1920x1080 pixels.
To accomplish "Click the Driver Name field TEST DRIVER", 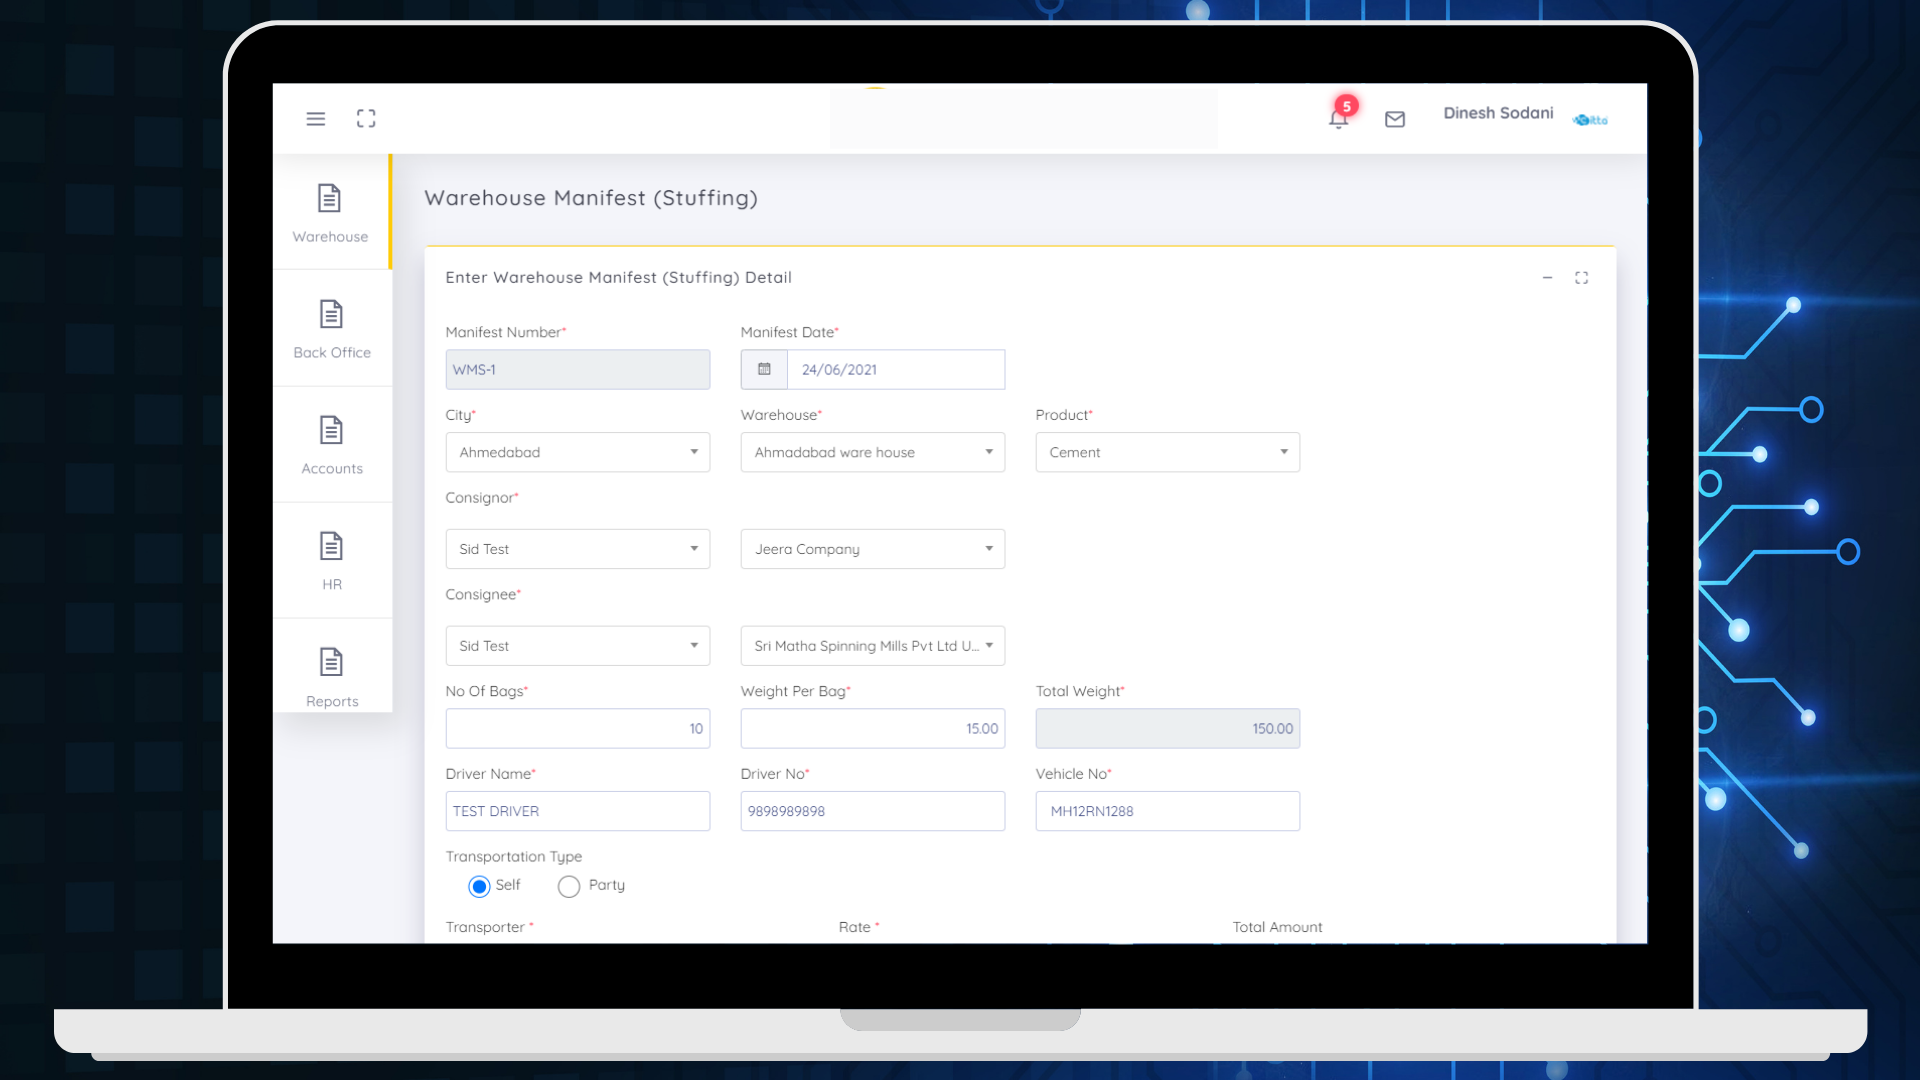I will [x=578, y=811].
